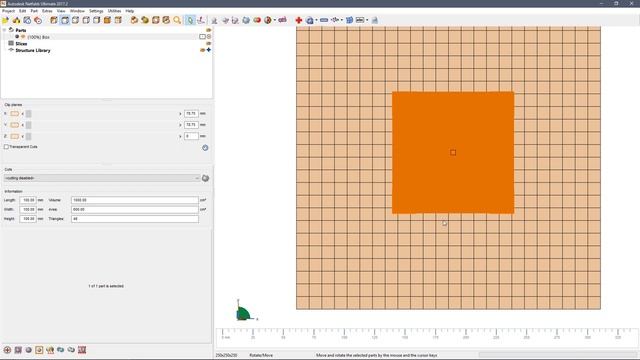Open the Utilities menu
The height and width of the screenshot is (360, 640).
pyautogui.click(x=114, y=11)
